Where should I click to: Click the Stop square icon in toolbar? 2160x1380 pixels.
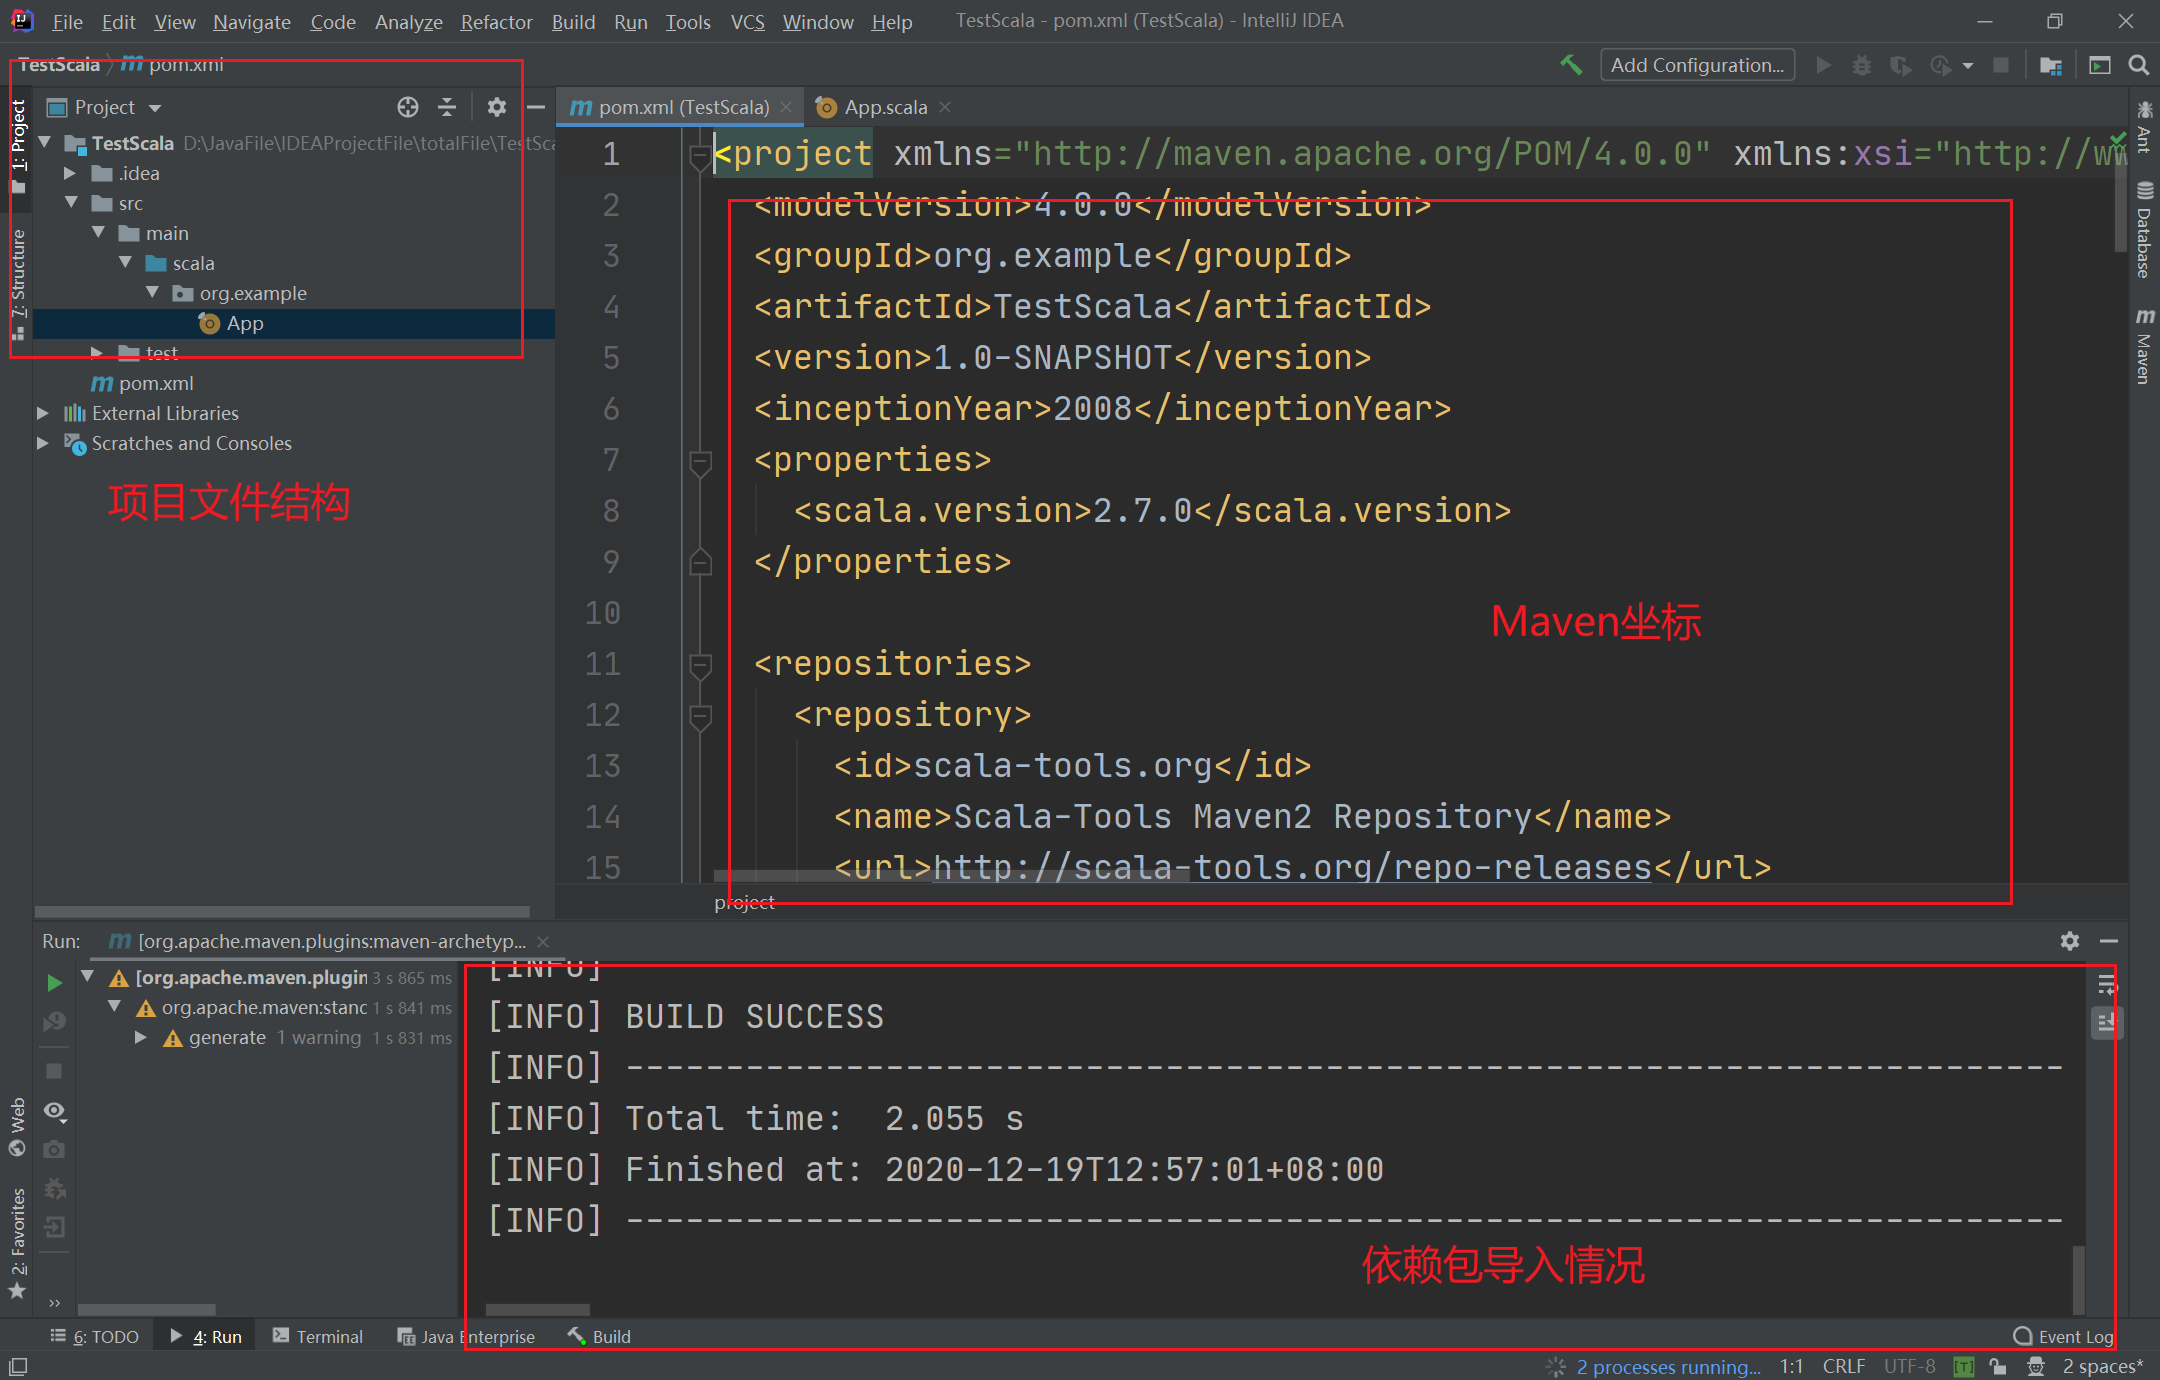(x=2000, y=65)
